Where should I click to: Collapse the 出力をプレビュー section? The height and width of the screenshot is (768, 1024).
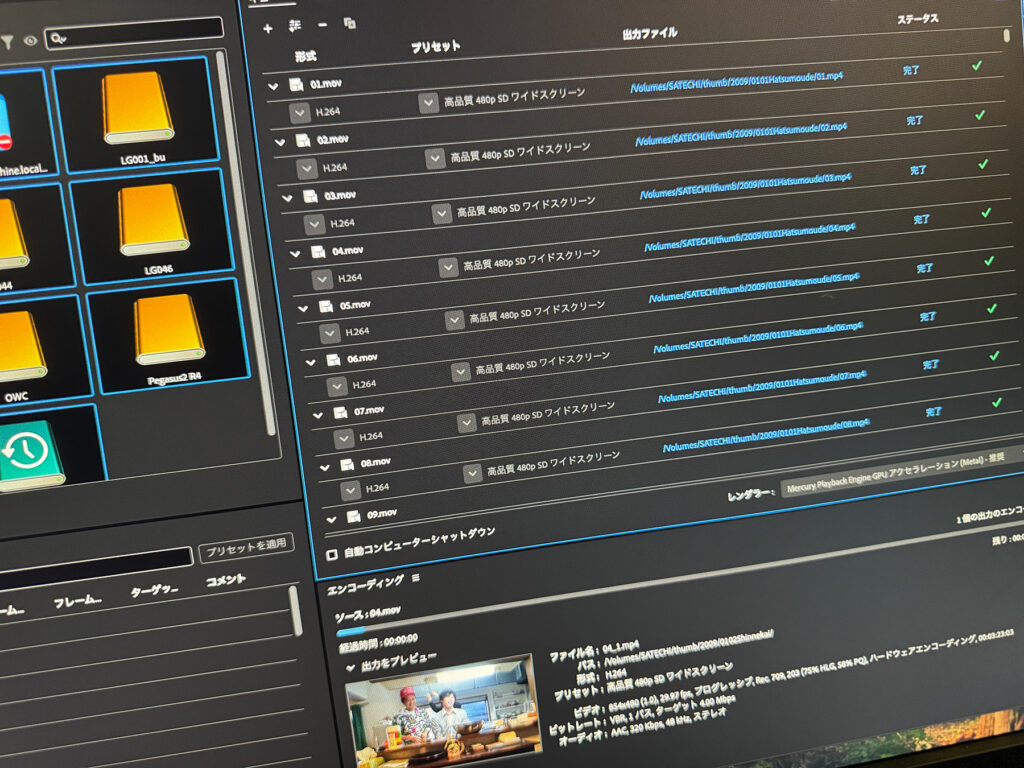pyautogui.click(x=350, y=666)
